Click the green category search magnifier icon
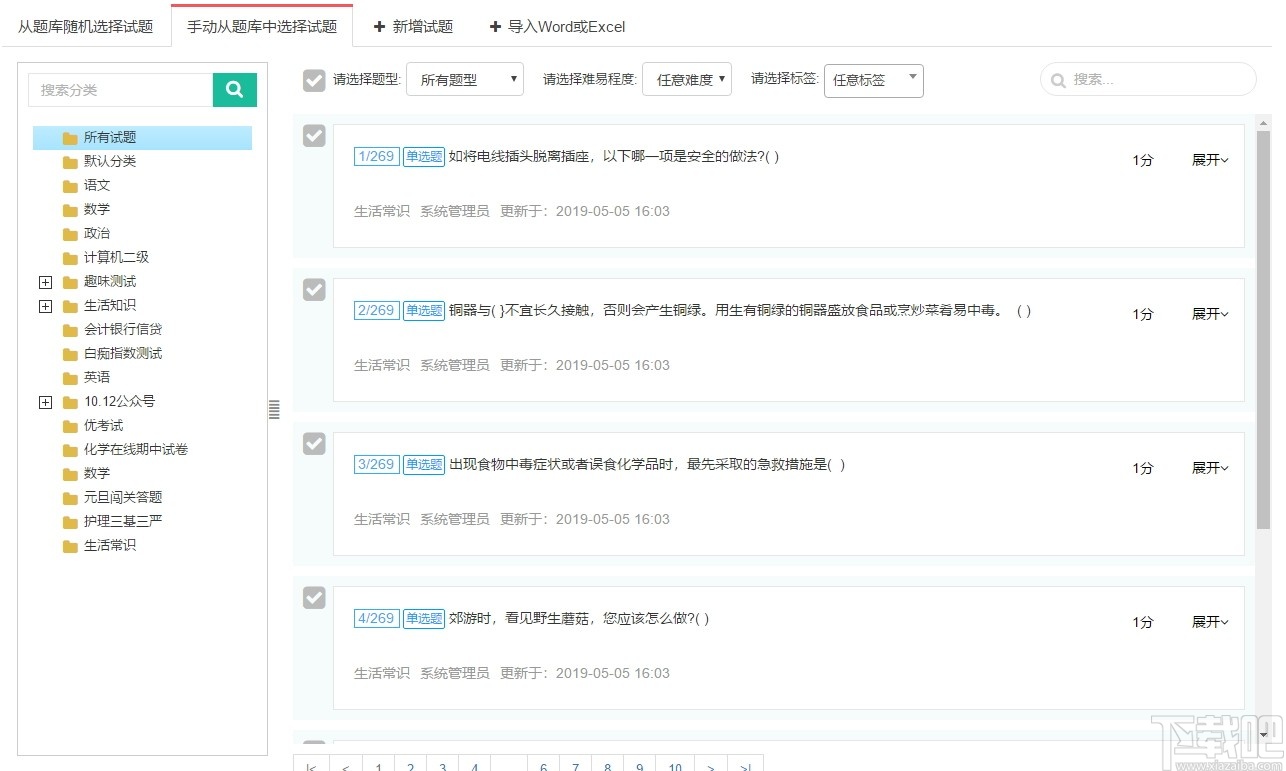Image resolution: width=1286 pixels, height=771 pixels. click(234, 89)
